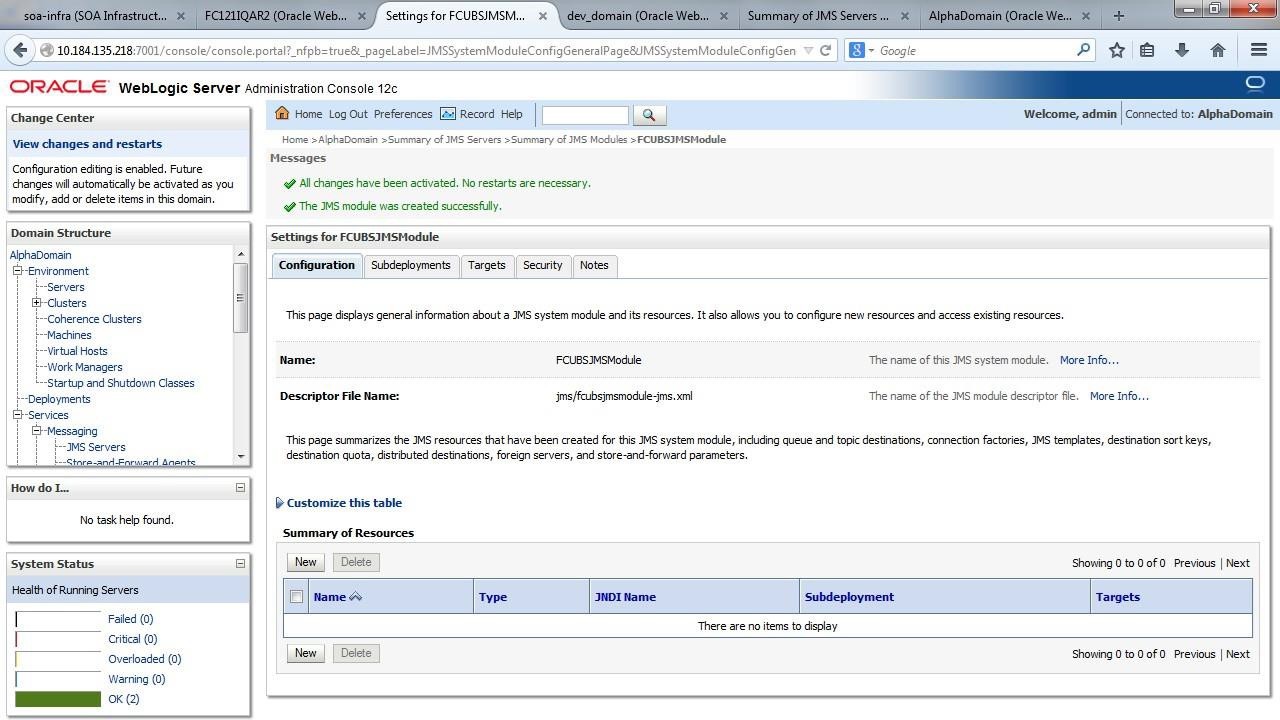This screenshot has height=720, width=1280.
Task: Click View changes and restarts link
Action: [87, 144]
